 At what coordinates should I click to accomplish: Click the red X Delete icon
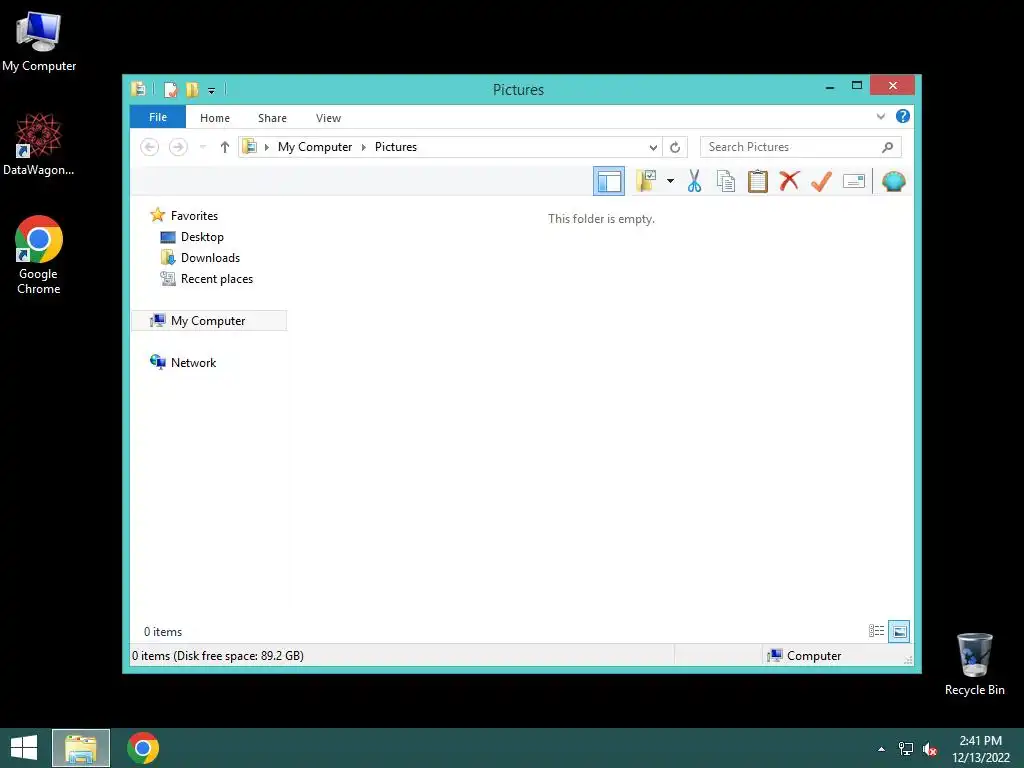pyautogui.click(x=789, y=180)
